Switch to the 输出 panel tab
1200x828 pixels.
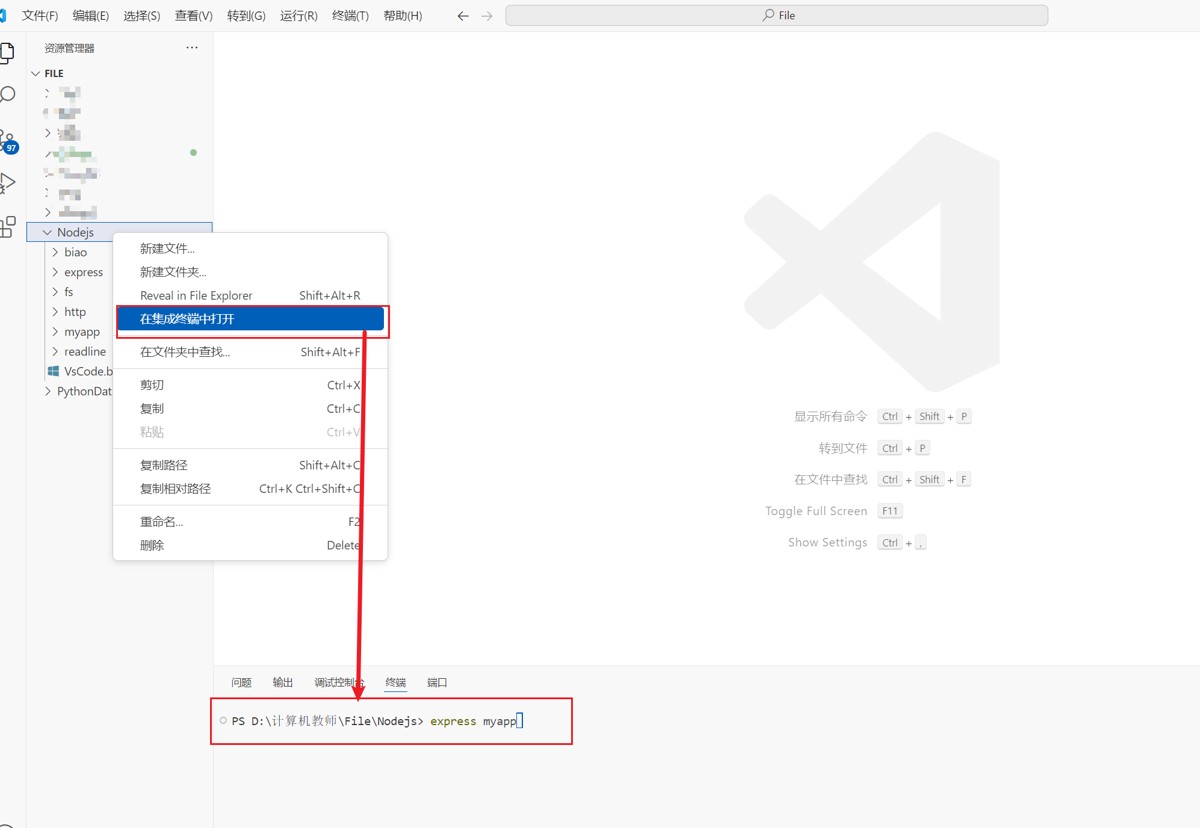pos(283,682)
